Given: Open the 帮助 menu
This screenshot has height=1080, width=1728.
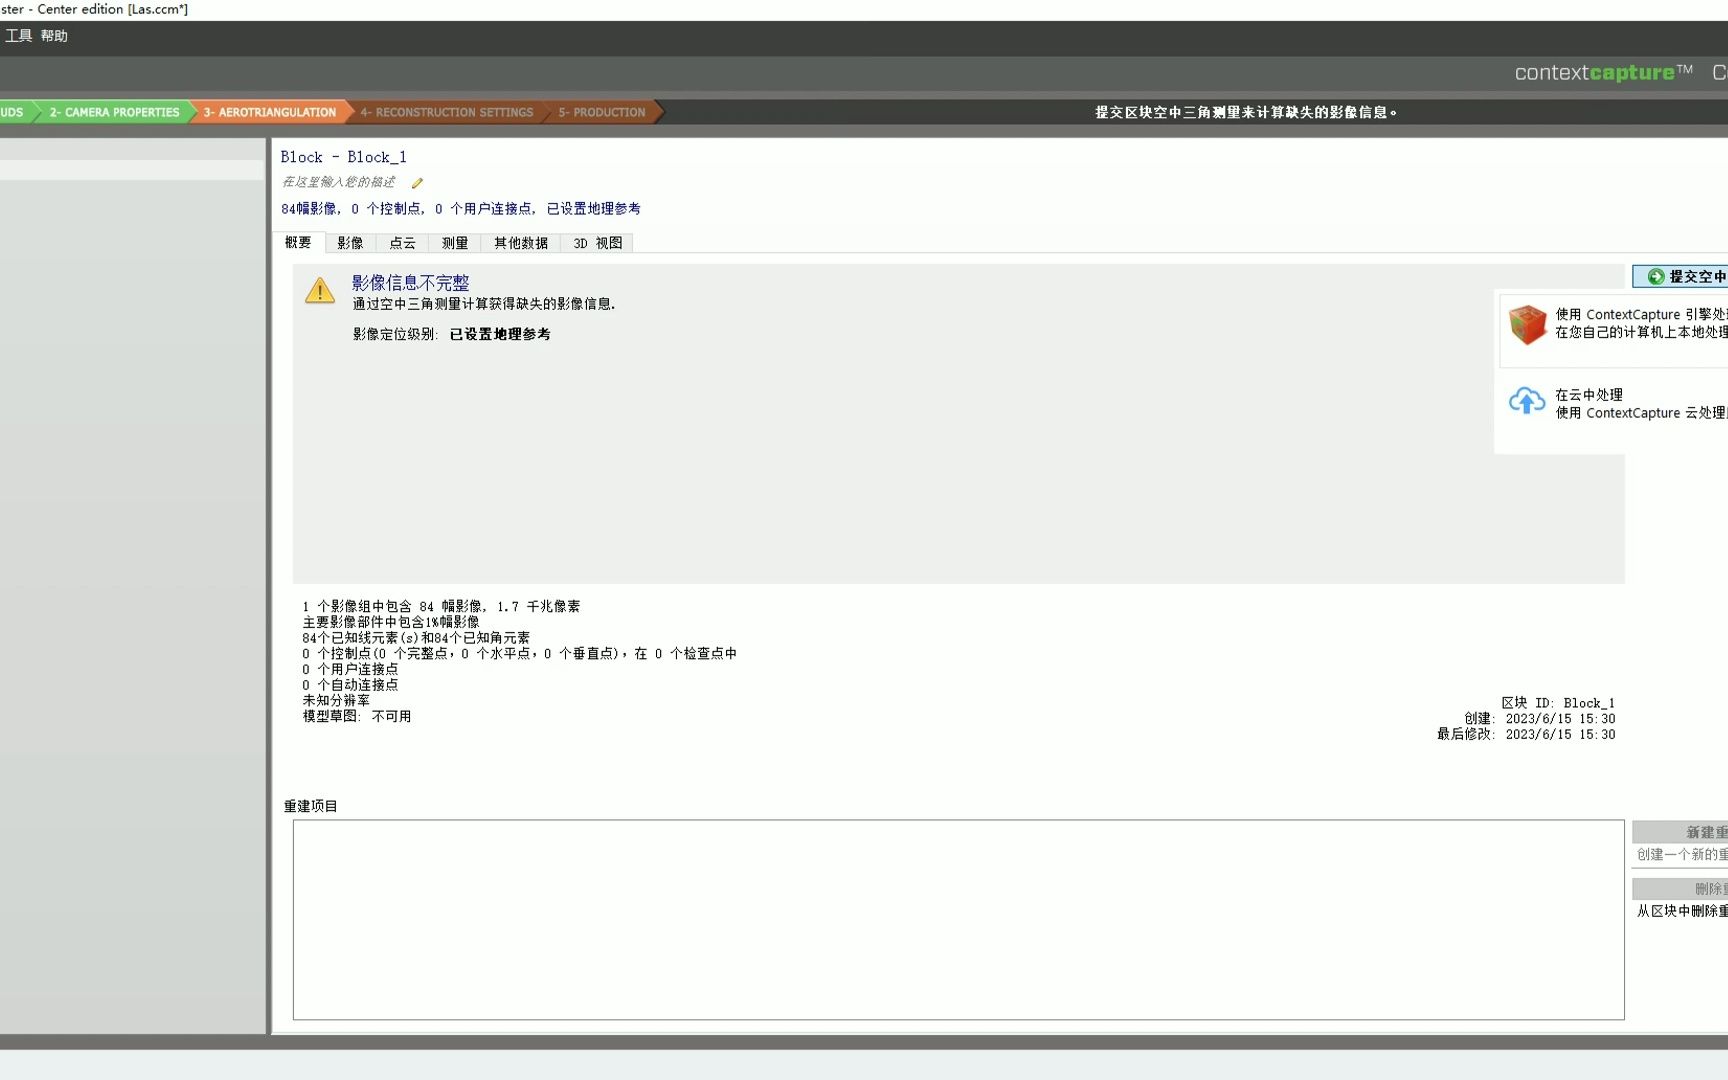Looking at the screenshot, I should (x=54, y=36).
